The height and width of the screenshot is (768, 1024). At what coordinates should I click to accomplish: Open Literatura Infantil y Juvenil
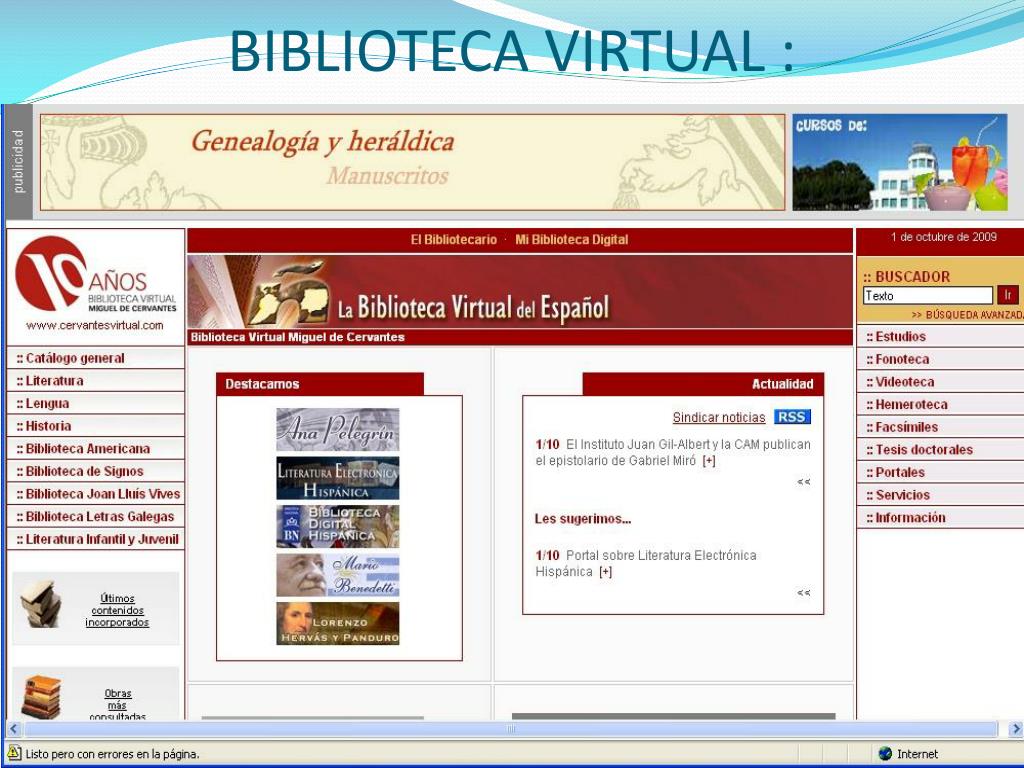95,539
